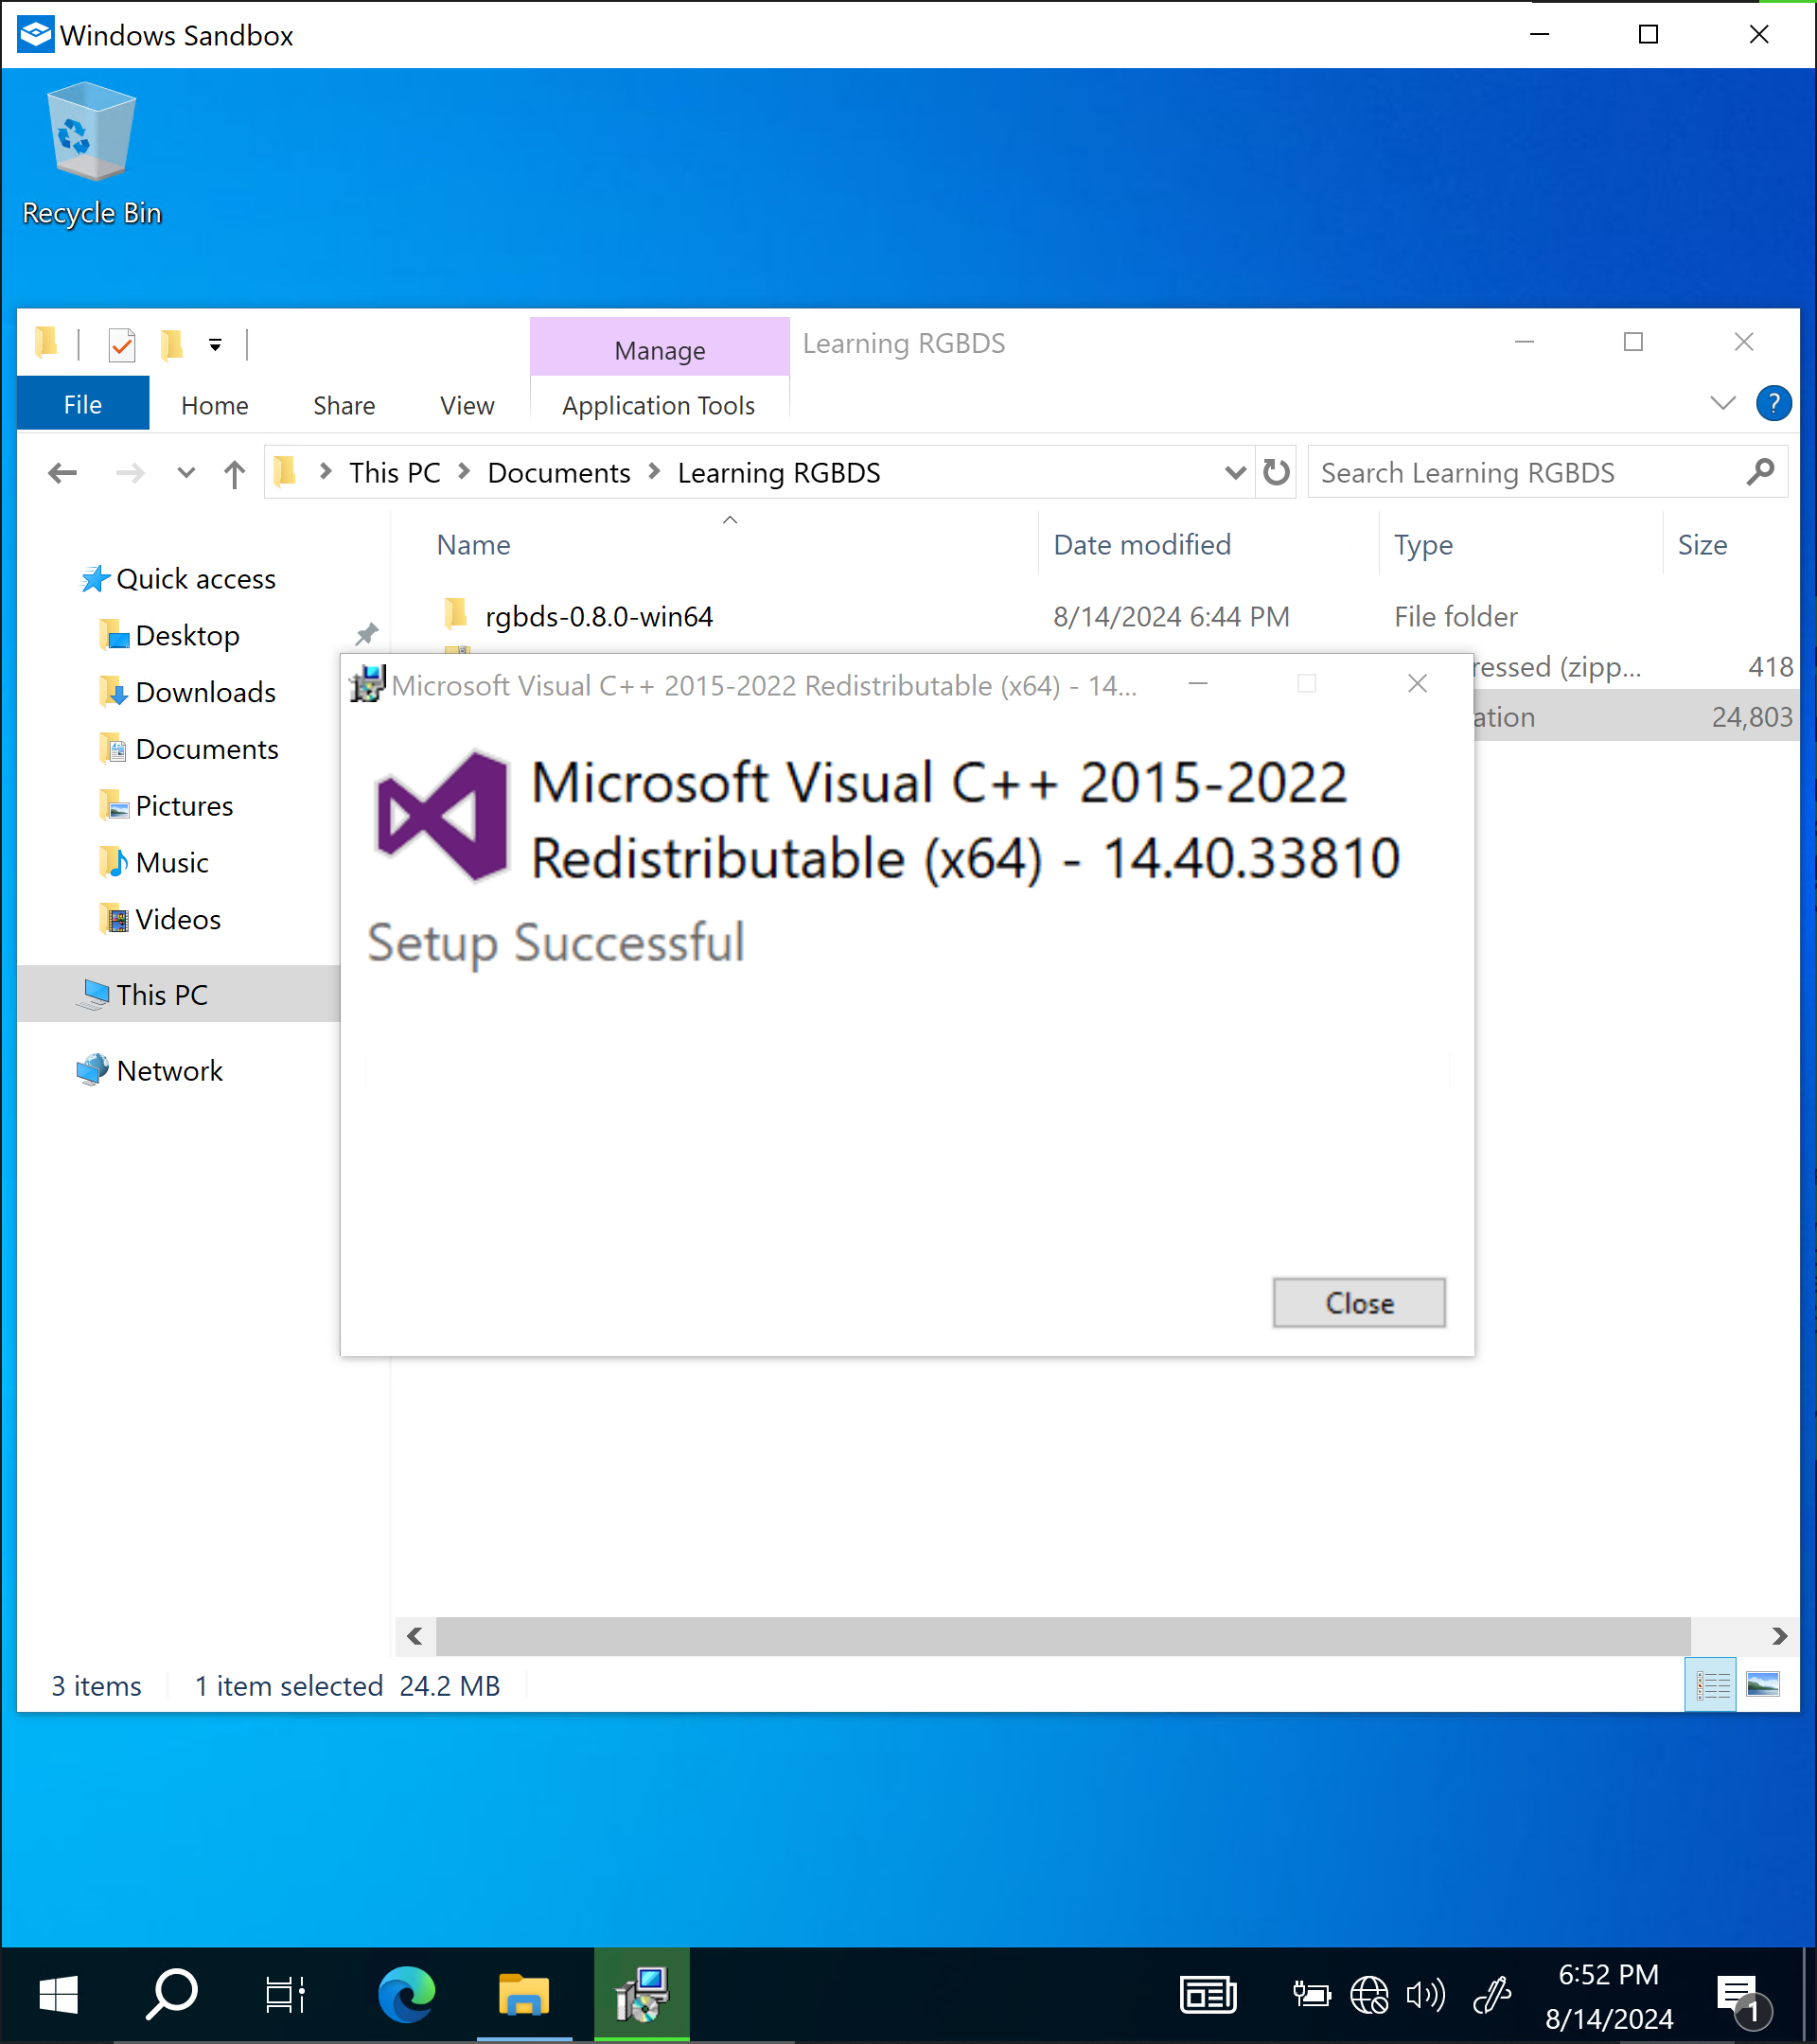This screenshot has width=1817, height=2044.
Task: Click the horizontal scrollbar right arrow
Action: 1778,1637
